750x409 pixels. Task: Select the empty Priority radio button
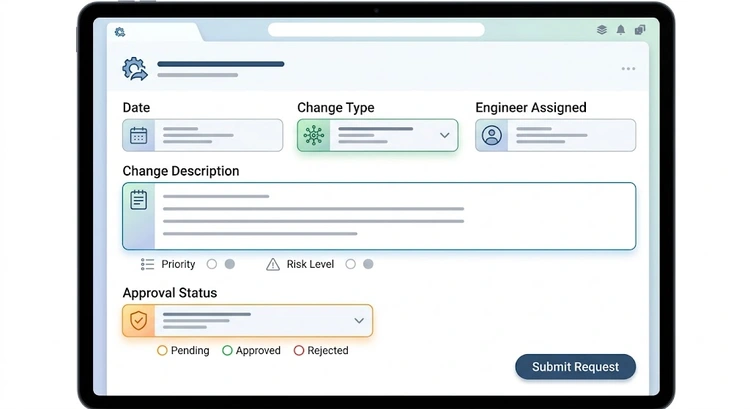(x=212, y=264)
